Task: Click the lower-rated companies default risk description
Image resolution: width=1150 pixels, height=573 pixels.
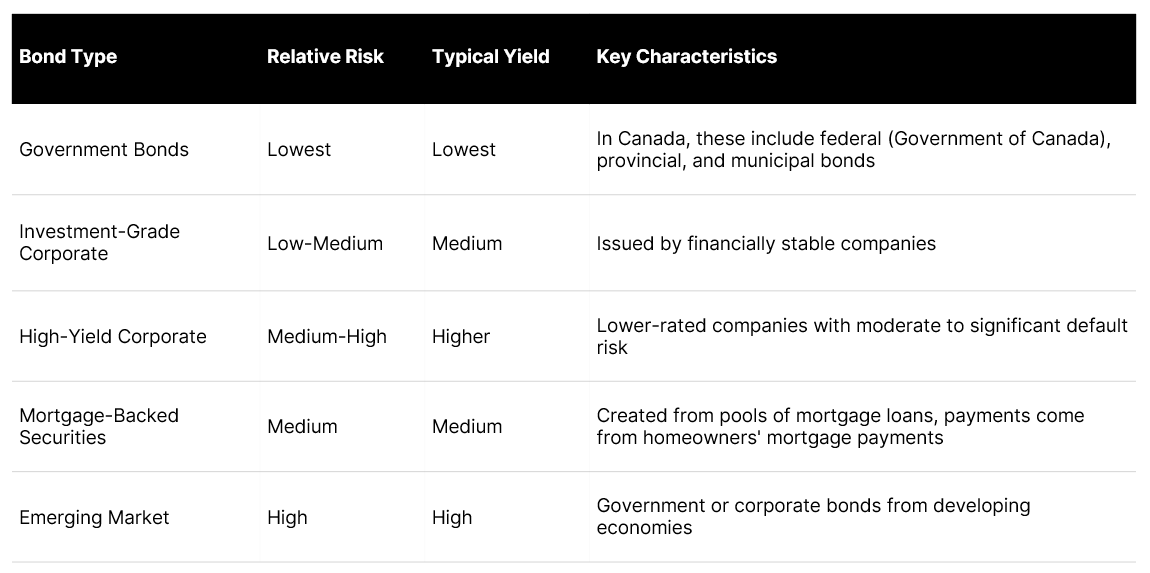Action: click(862, 337)
